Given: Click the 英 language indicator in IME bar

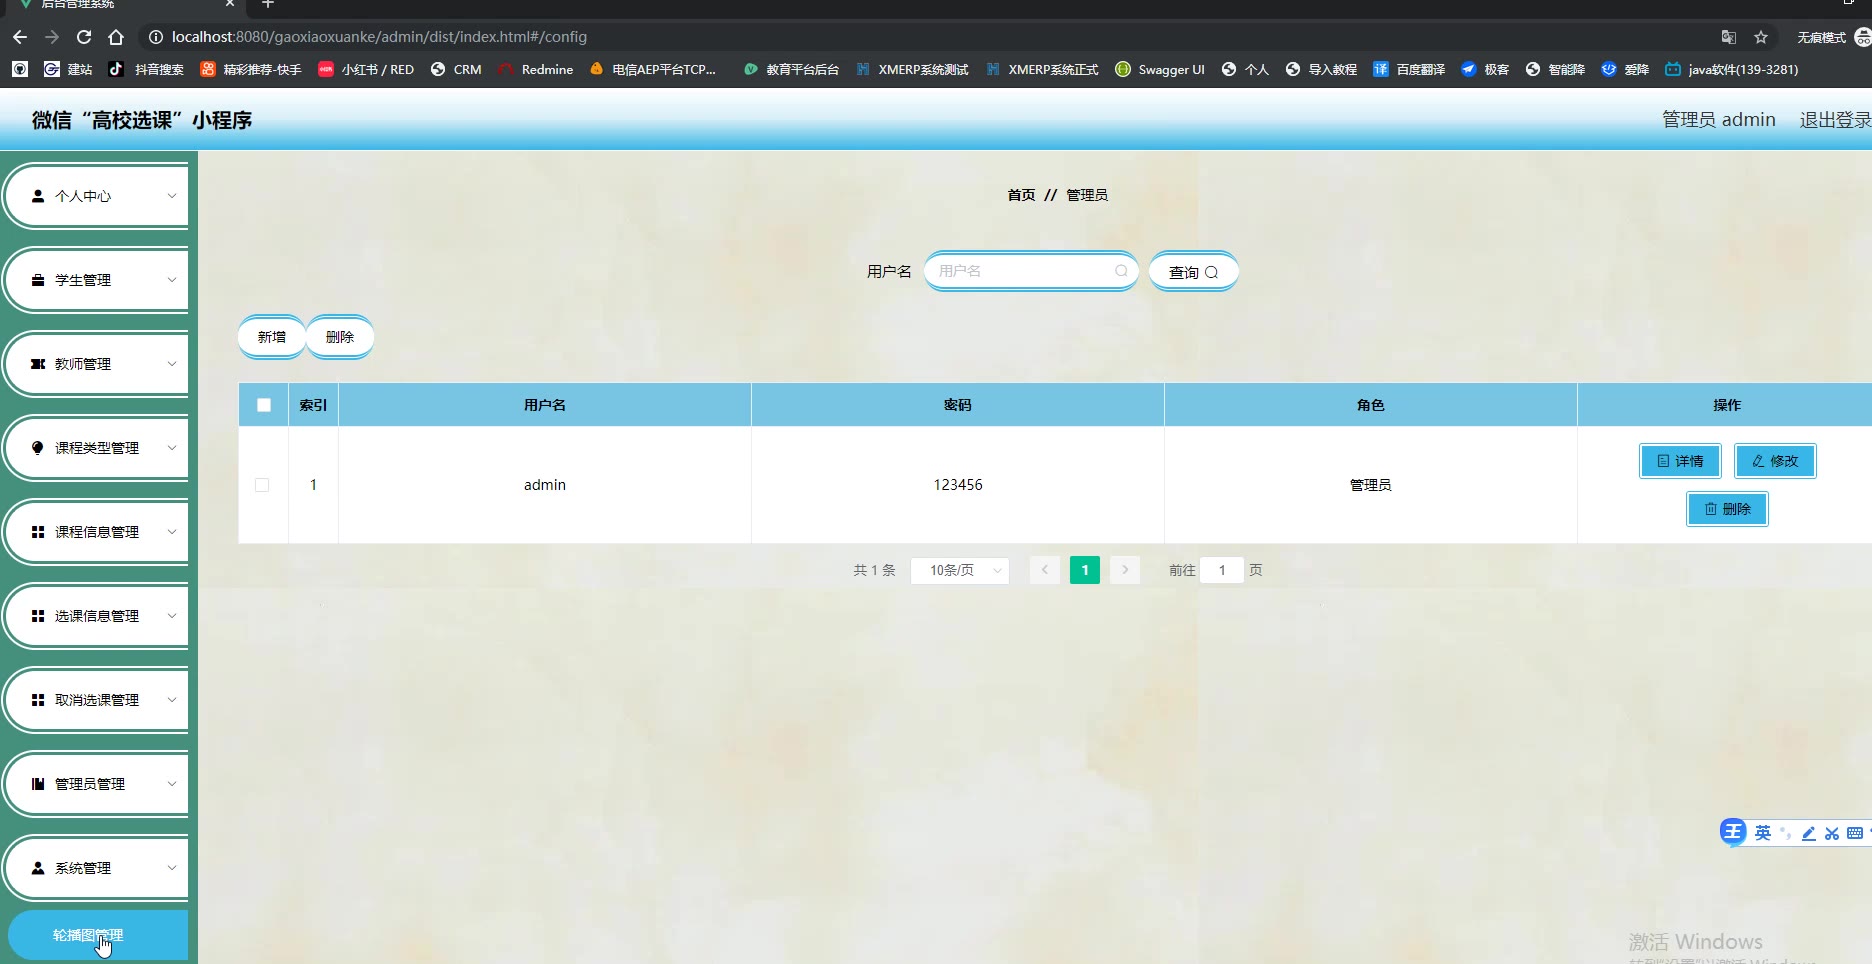Looking at the screenshot, I should pos(1762,833).
